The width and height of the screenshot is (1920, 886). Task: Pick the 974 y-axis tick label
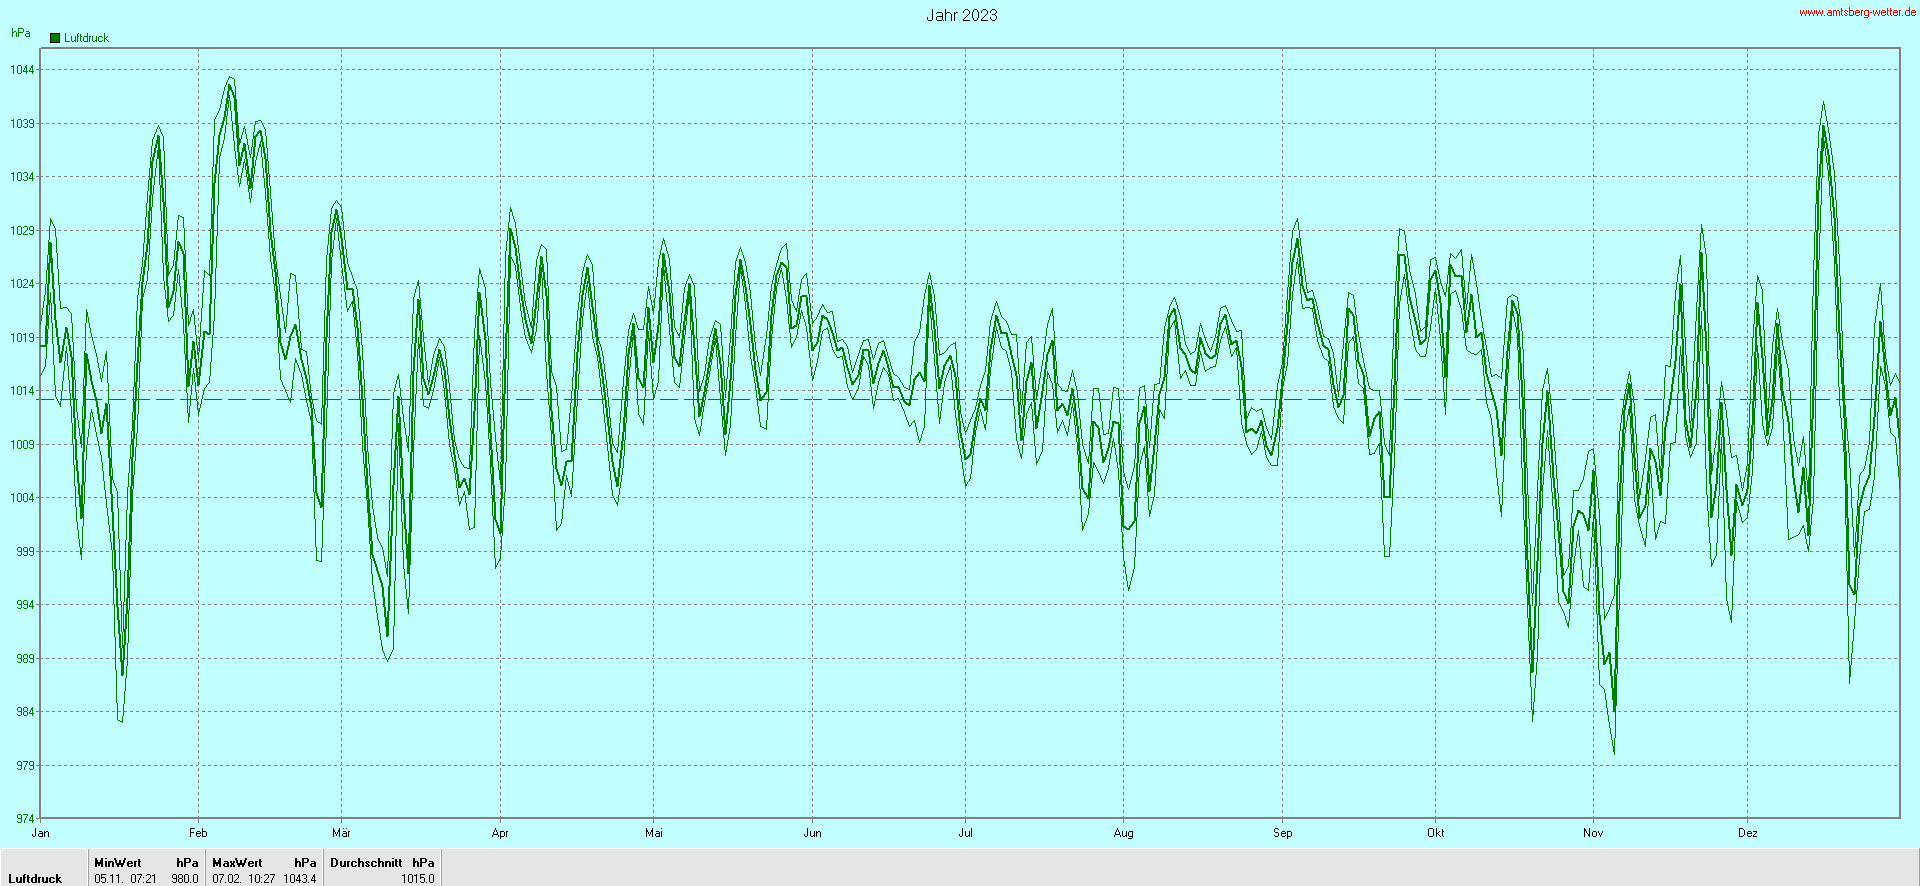(25, 819)
